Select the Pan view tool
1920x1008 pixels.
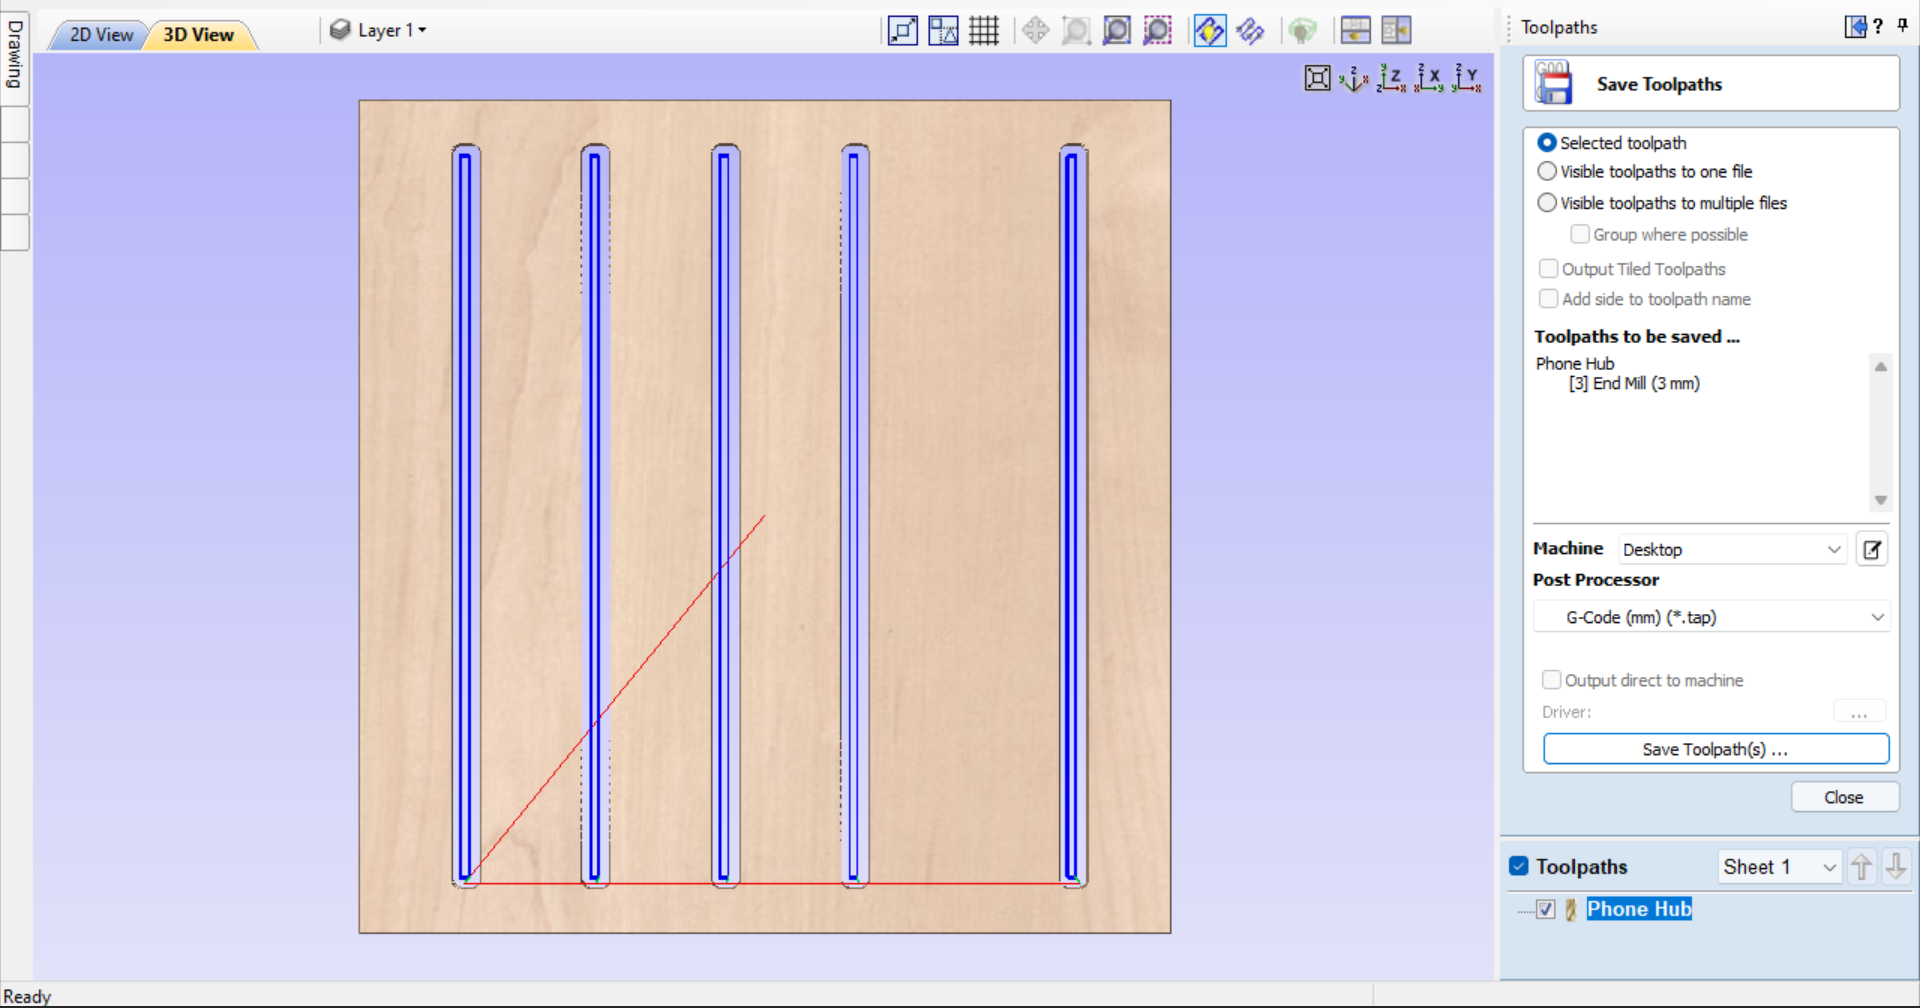[1036, 30]
